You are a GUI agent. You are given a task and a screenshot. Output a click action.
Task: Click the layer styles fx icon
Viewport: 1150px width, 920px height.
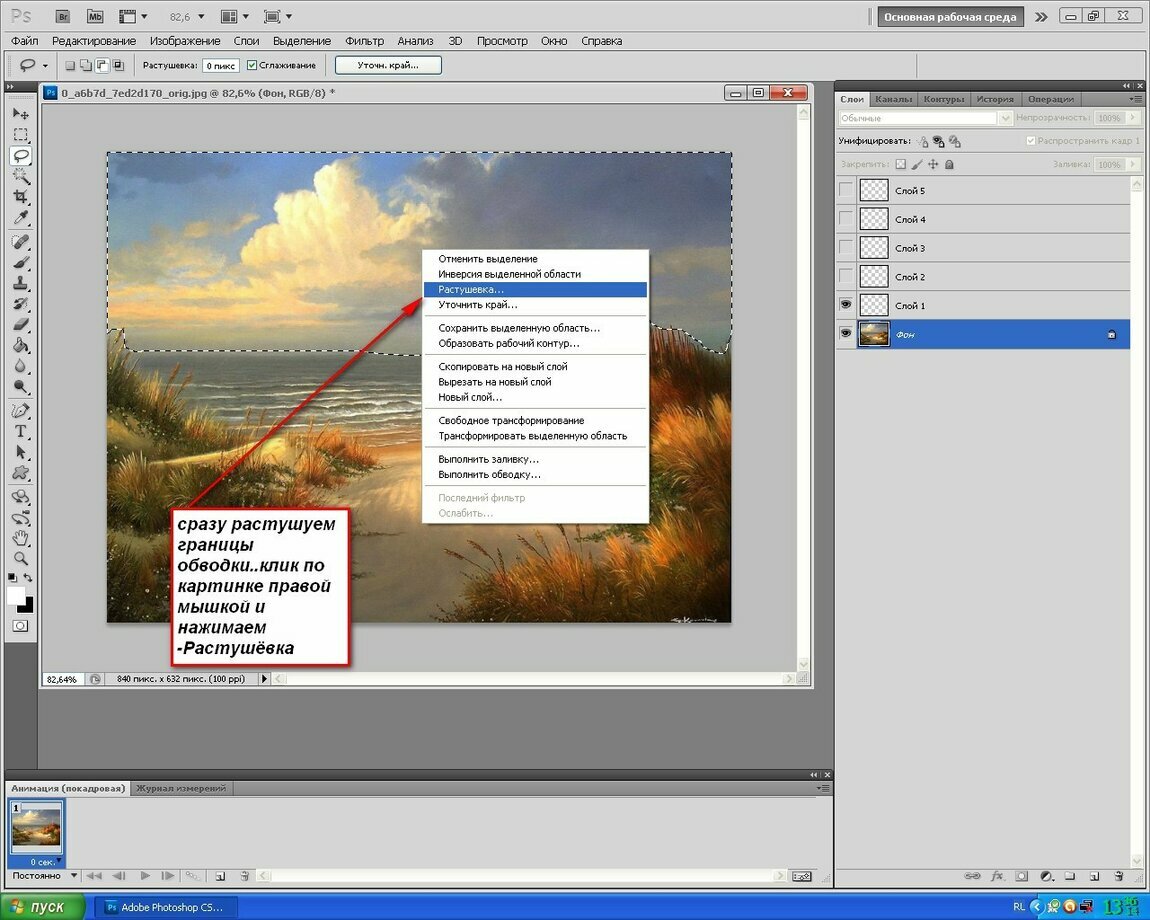[x=997, y=876]
